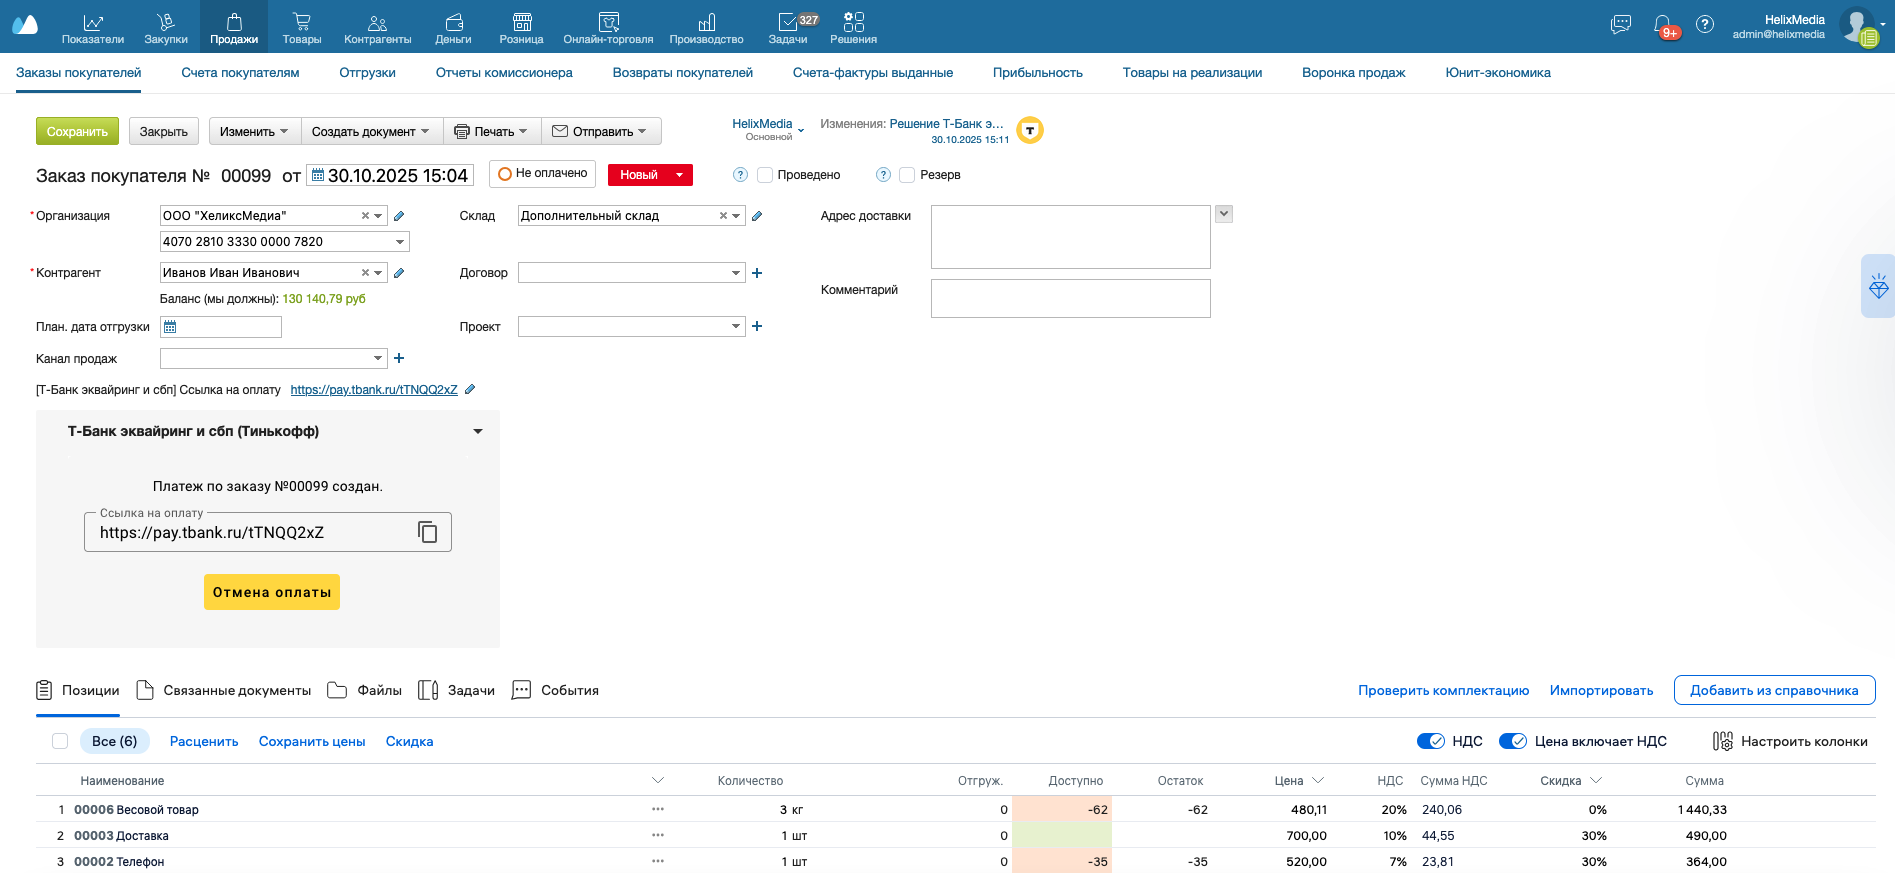1895x873 pixels.
Task: Edit the Контрагент with pencil icon
Action: coord(399,273)
